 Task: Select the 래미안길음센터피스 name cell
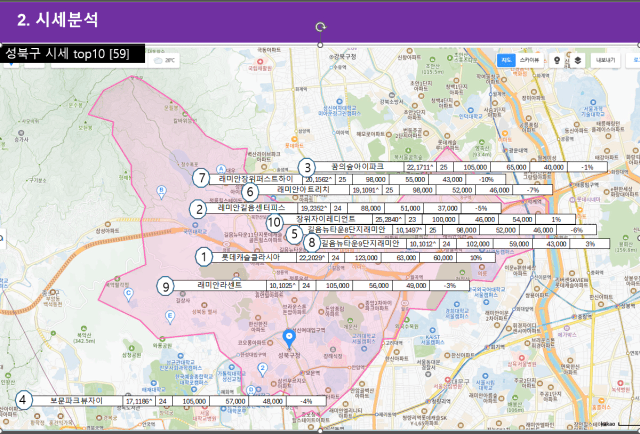[253, 208]
